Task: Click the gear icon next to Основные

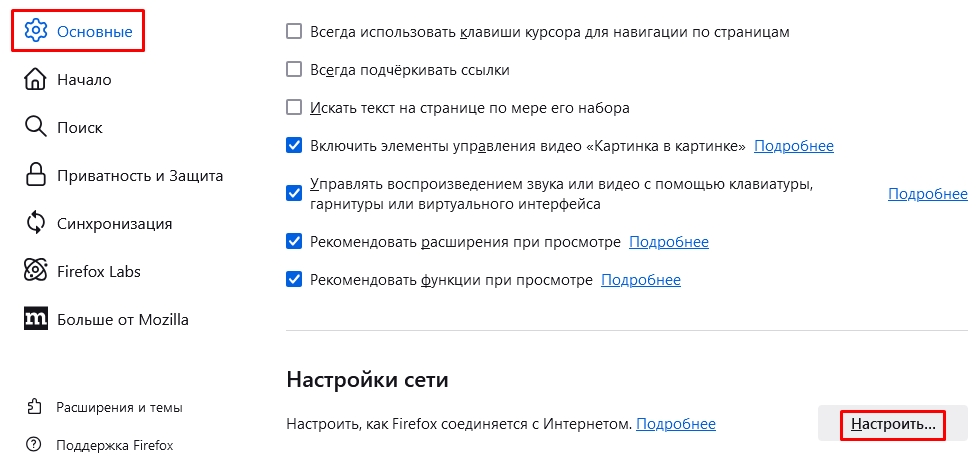Action: pyautogui.click(x=36, y=31)
